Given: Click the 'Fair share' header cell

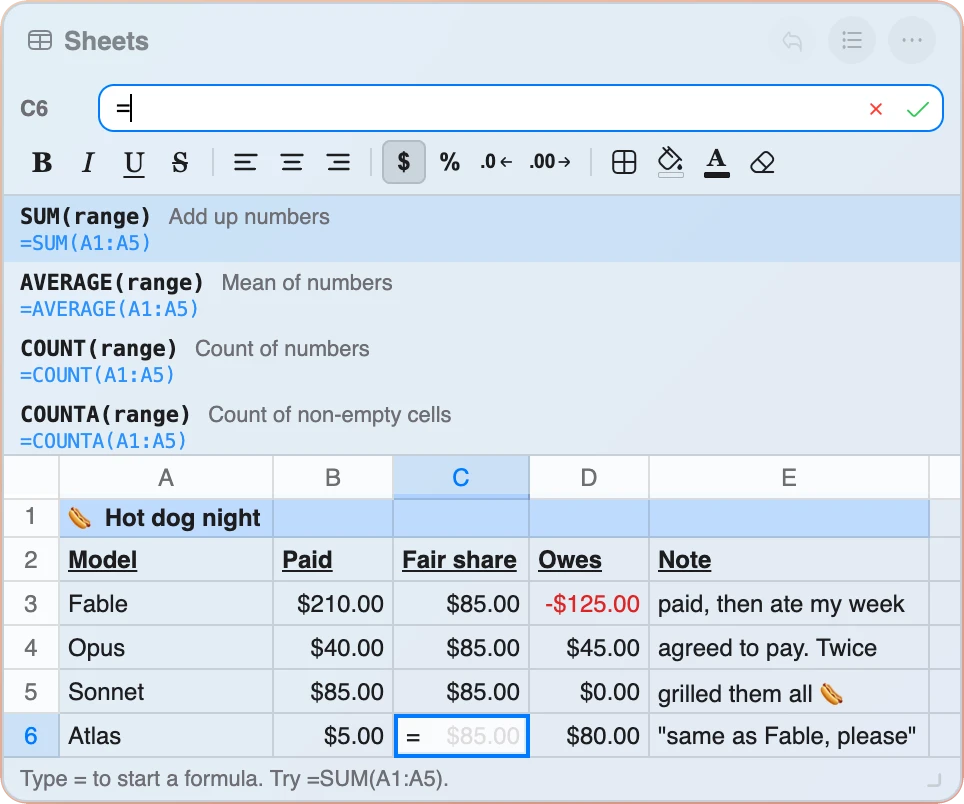Looking at the screenshot, I should pyautogui.click(x=461, y=560).
